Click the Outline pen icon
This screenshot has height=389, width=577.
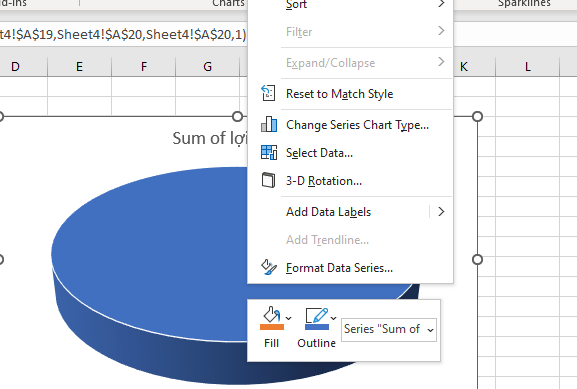click(x=316, y=316)
